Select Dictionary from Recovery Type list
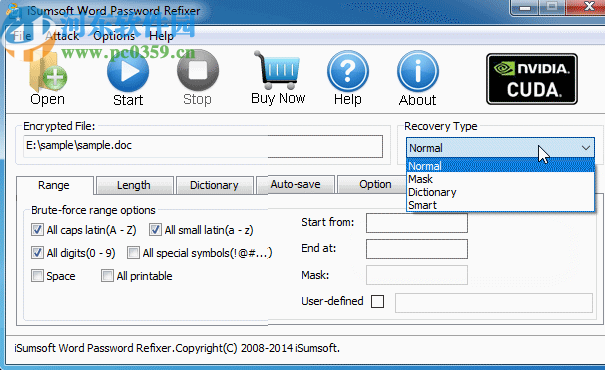Viewport: 605px width, 370px height. click(500, 192)
